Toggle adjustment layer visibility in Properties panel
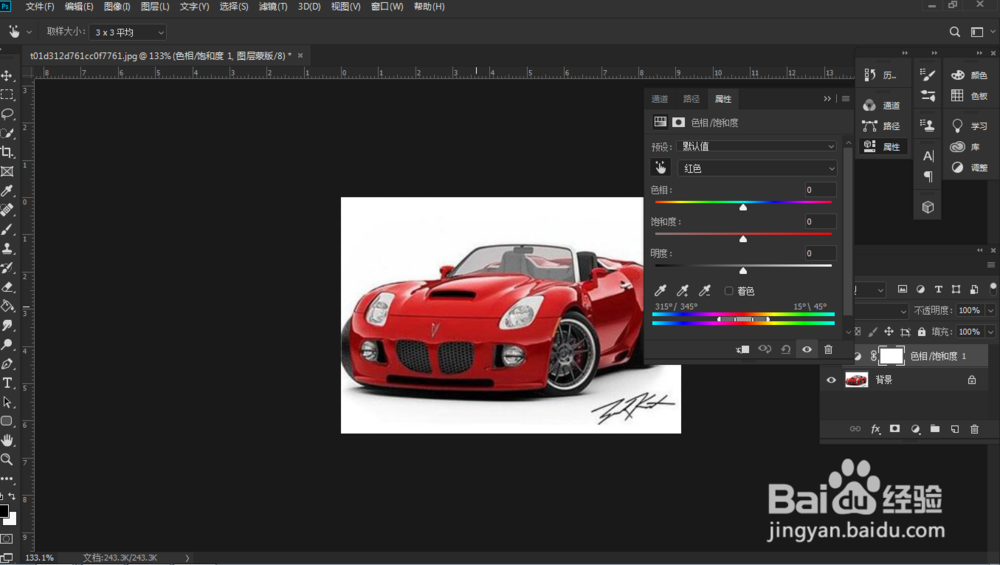 (807, 349)
